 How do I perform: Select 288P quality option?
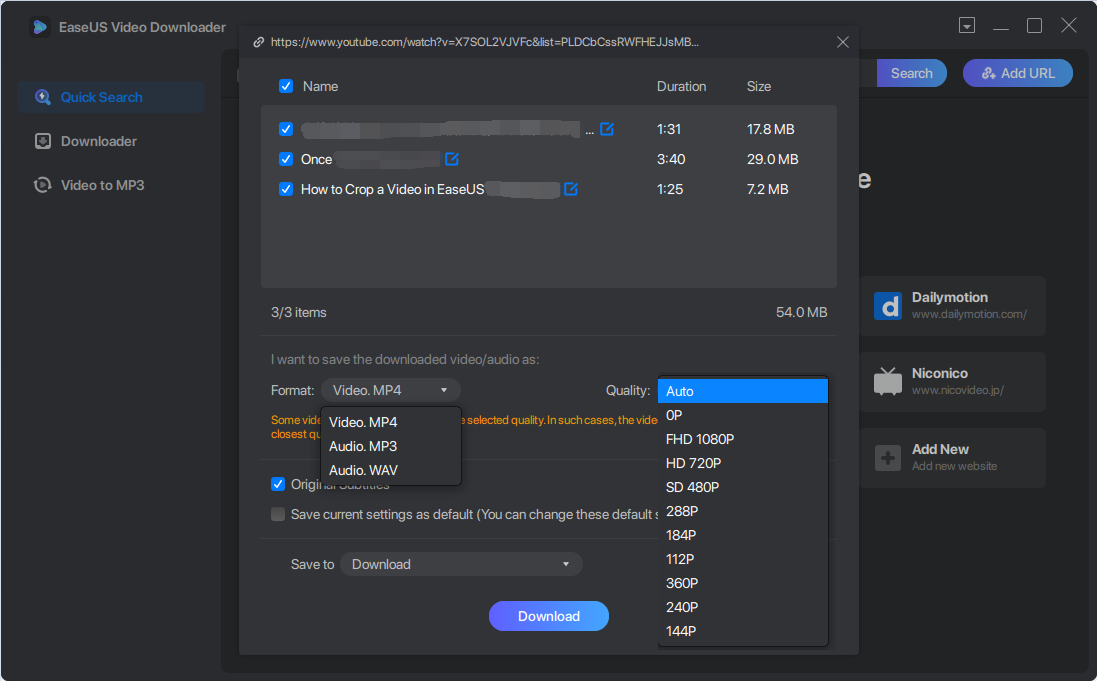coord(743,511)
